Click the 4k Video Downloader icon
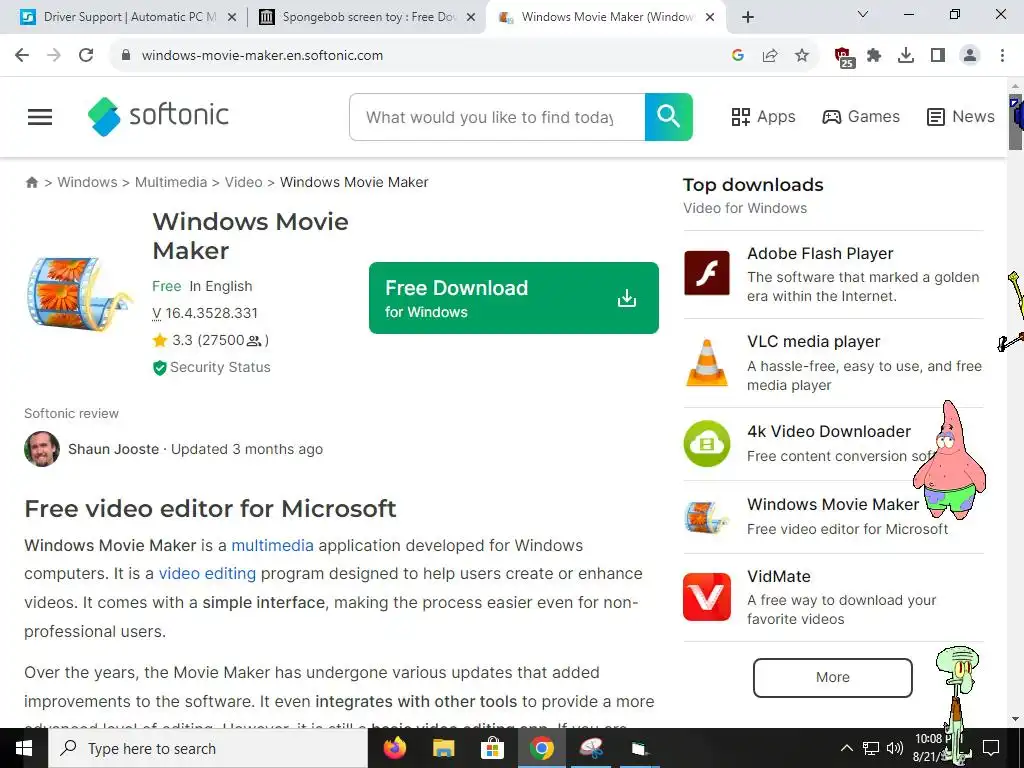Image resolution: width=1024 pixels, height=768 pixels. [707, 444]
